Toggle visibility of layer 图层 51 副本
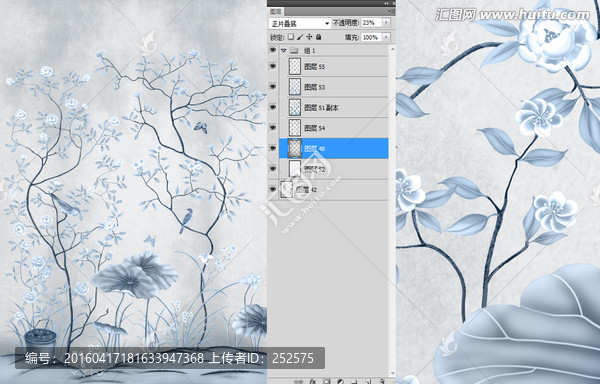The width and height of the screenshot is (600, 384). [273, 107]
